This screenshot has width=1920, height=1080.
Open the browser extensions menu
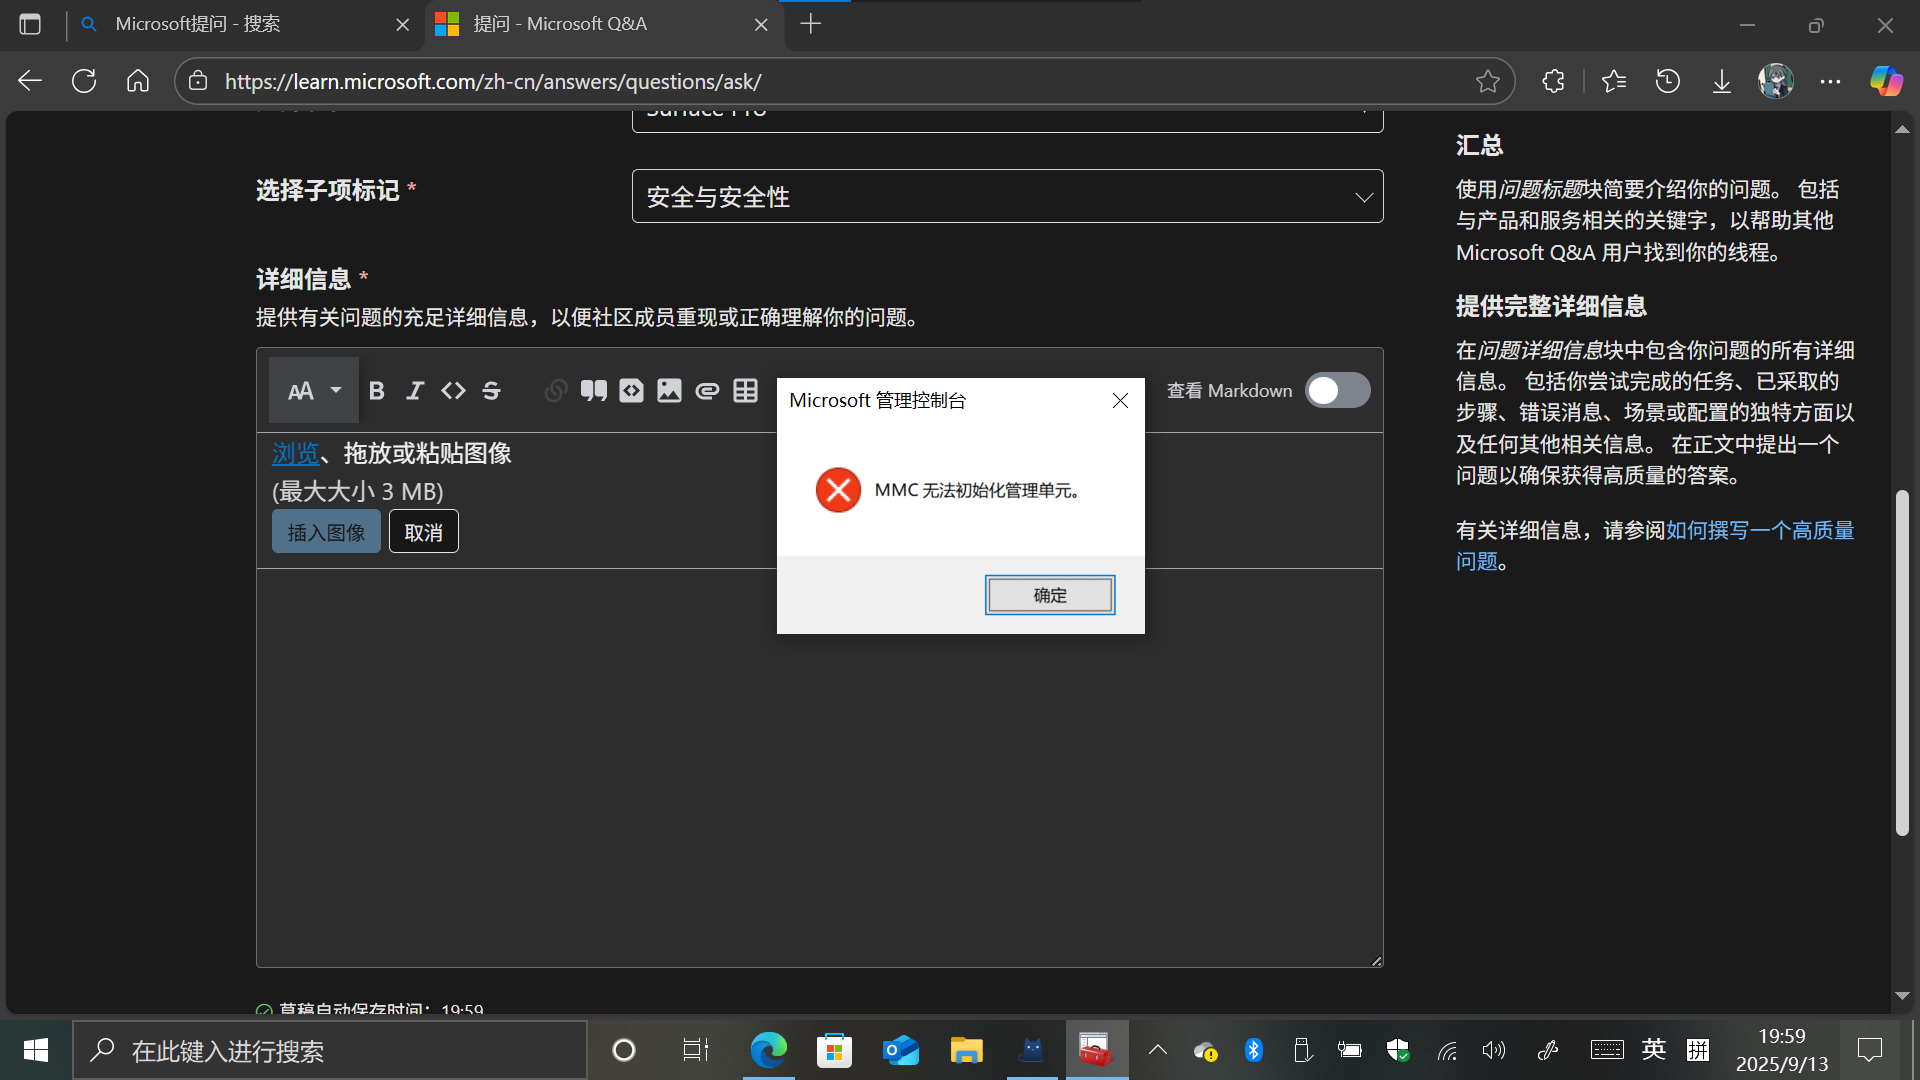point(1553,81)
